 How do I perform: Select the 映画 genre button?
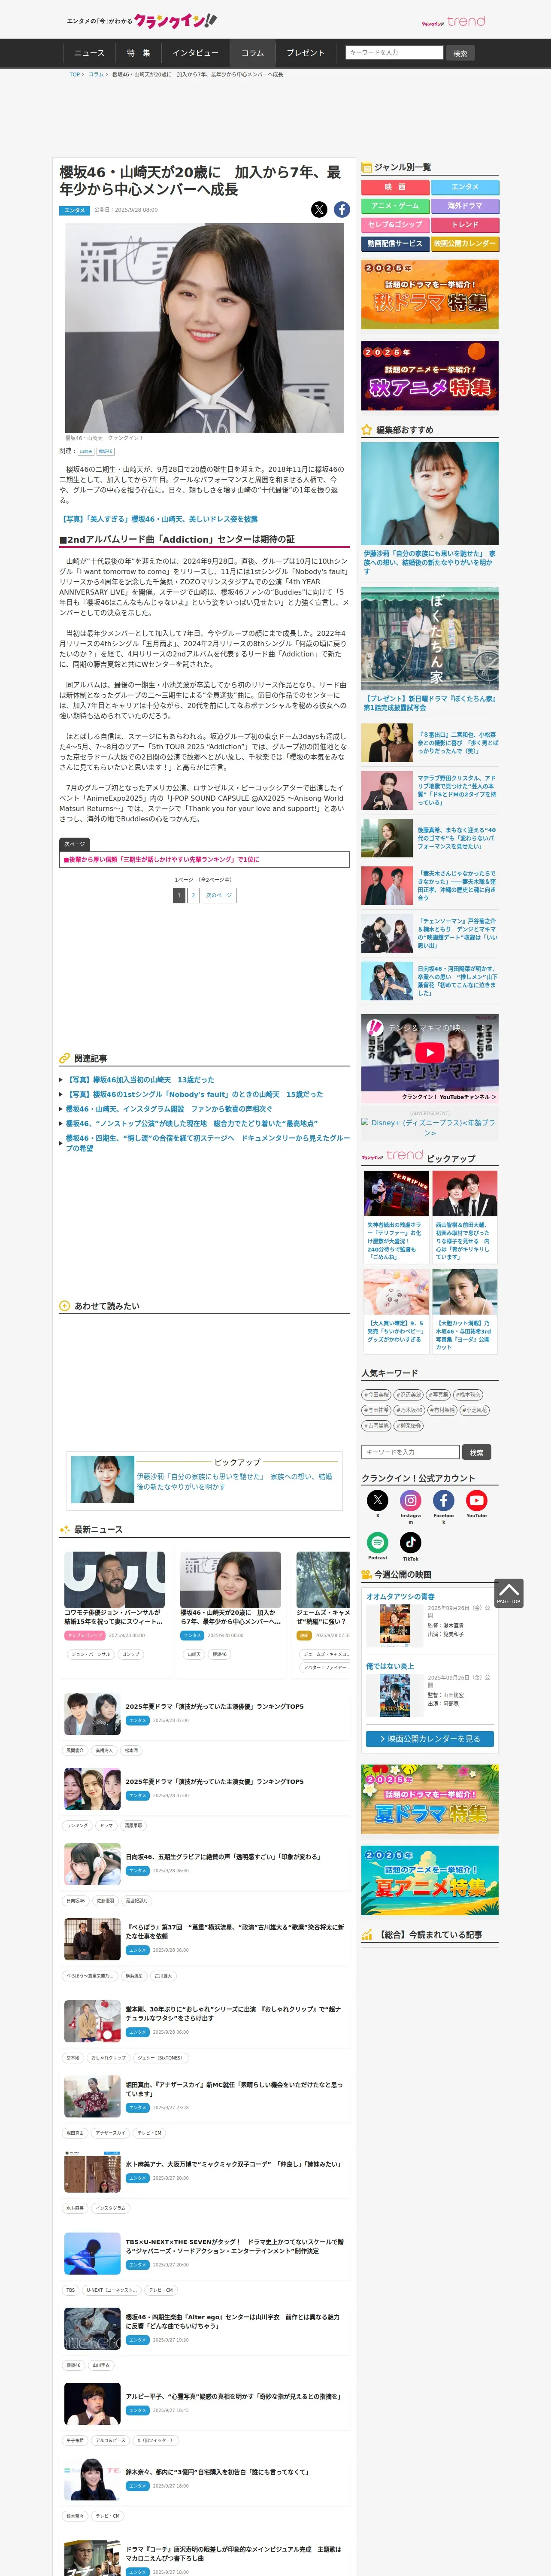(395, 187)
